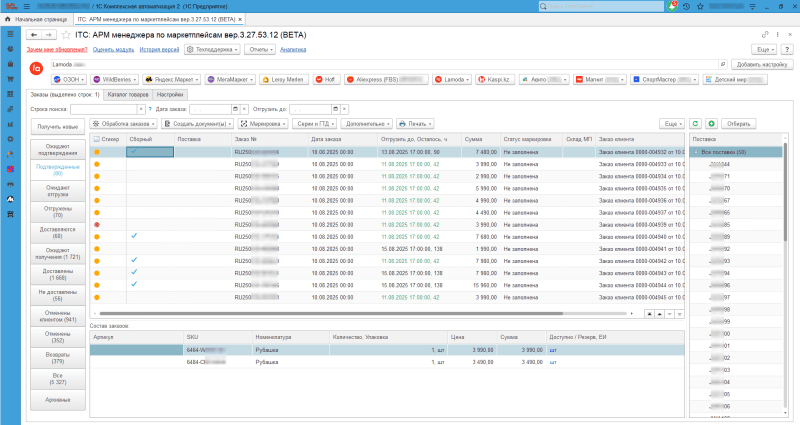The width and height of the screenshot is (800, 425).
Task: Click the back navigation arrow
Action: click(x=33, y=33)
